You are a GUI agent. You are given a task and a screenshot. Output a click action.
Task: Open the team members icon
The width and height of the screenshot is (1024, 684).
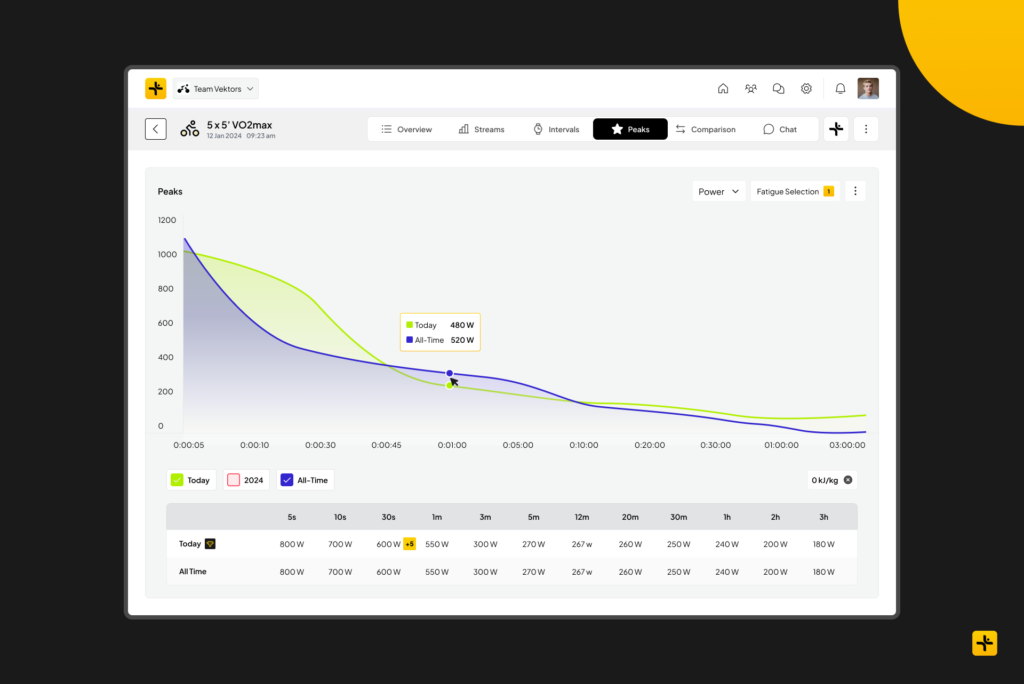pos(751,89)
